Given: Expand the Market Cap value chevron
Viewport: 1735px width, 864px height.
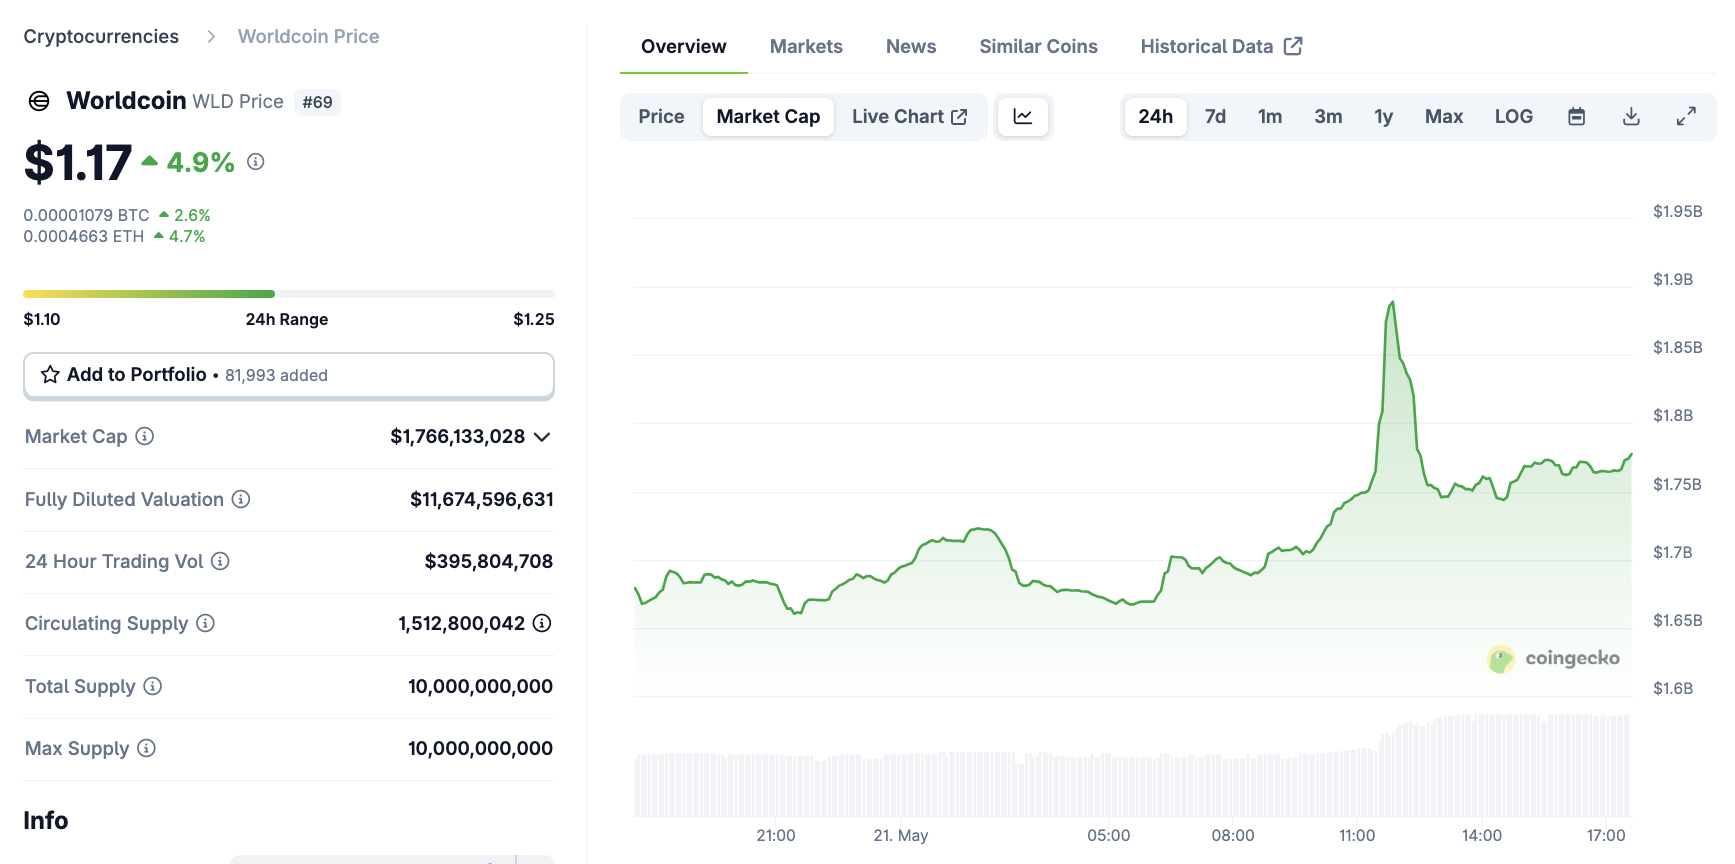Looking at the screenshot, I should [x=542, y=437].
